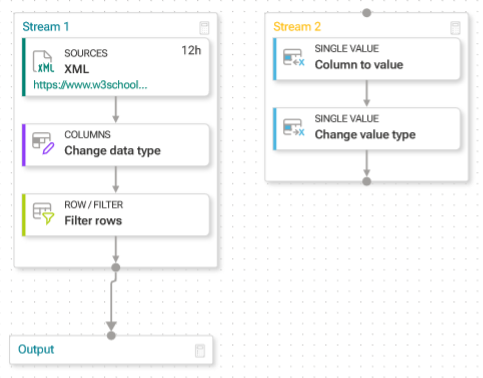483x378 pixels.
Task: Click the Change value type icon
Action: (294, 127)
